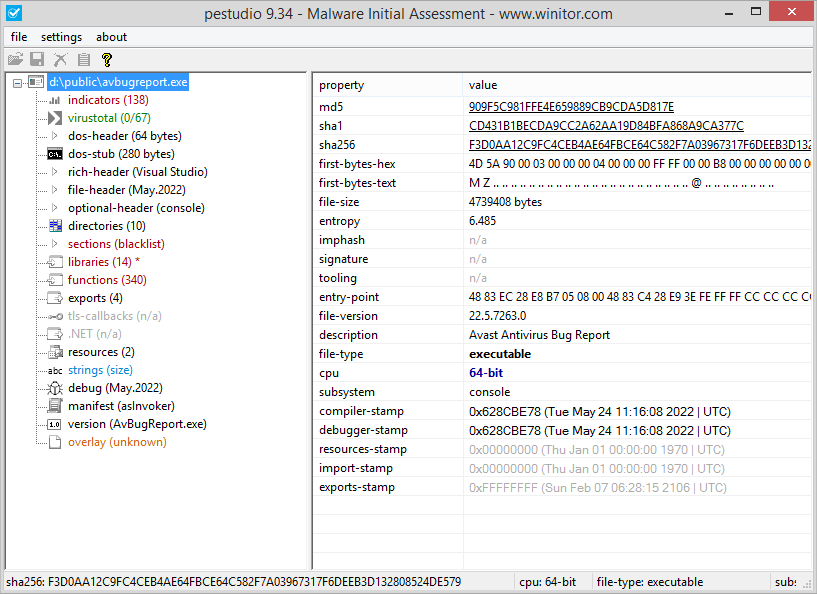
Task: Open the settings menu
Action: 61,37
